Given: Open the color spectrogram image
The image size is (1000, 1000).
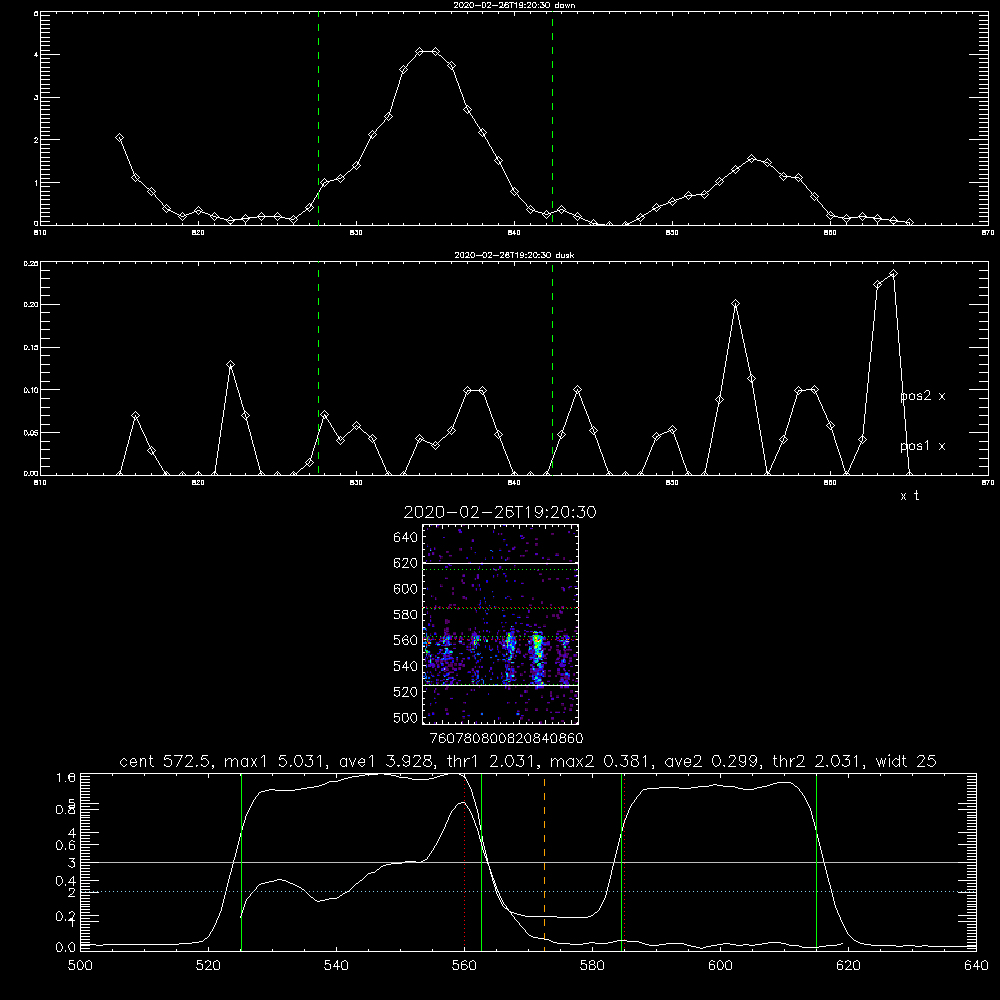Looking at the screenshot, I should pos(501,624).
